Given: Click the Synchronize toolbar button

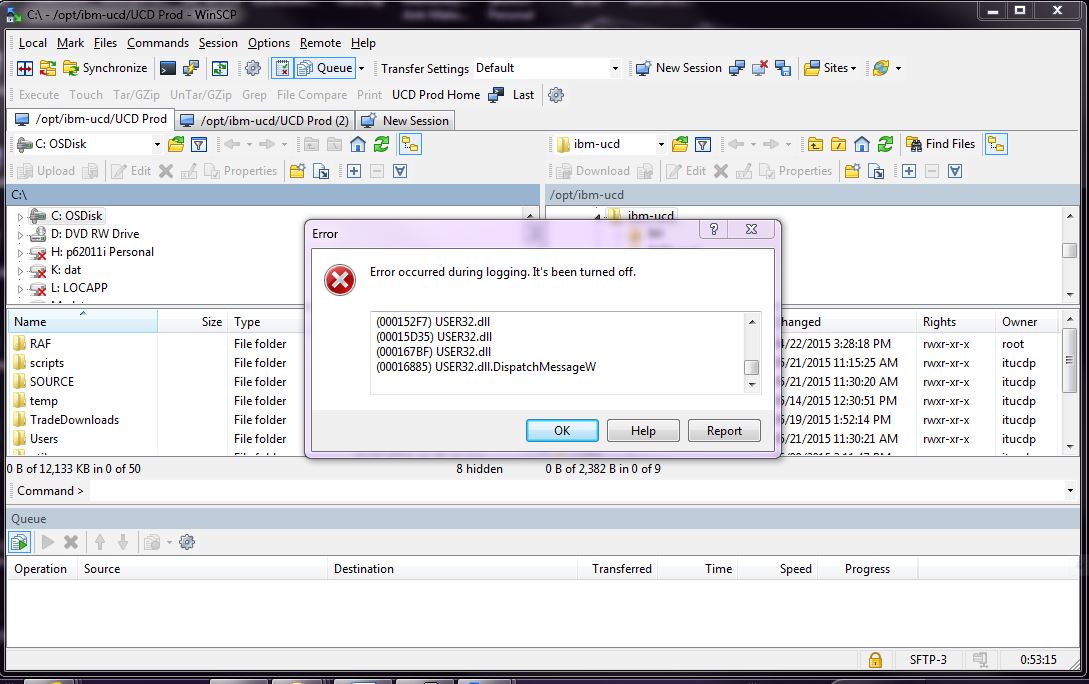Looking at the screenshot, I should [105, 68].
